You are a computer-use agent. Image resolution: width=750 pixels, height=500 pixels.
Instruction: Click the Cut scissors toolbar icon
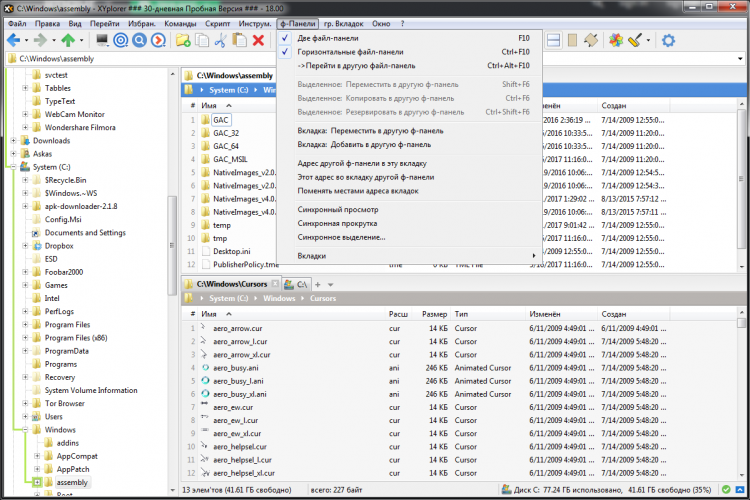[221, 41]
